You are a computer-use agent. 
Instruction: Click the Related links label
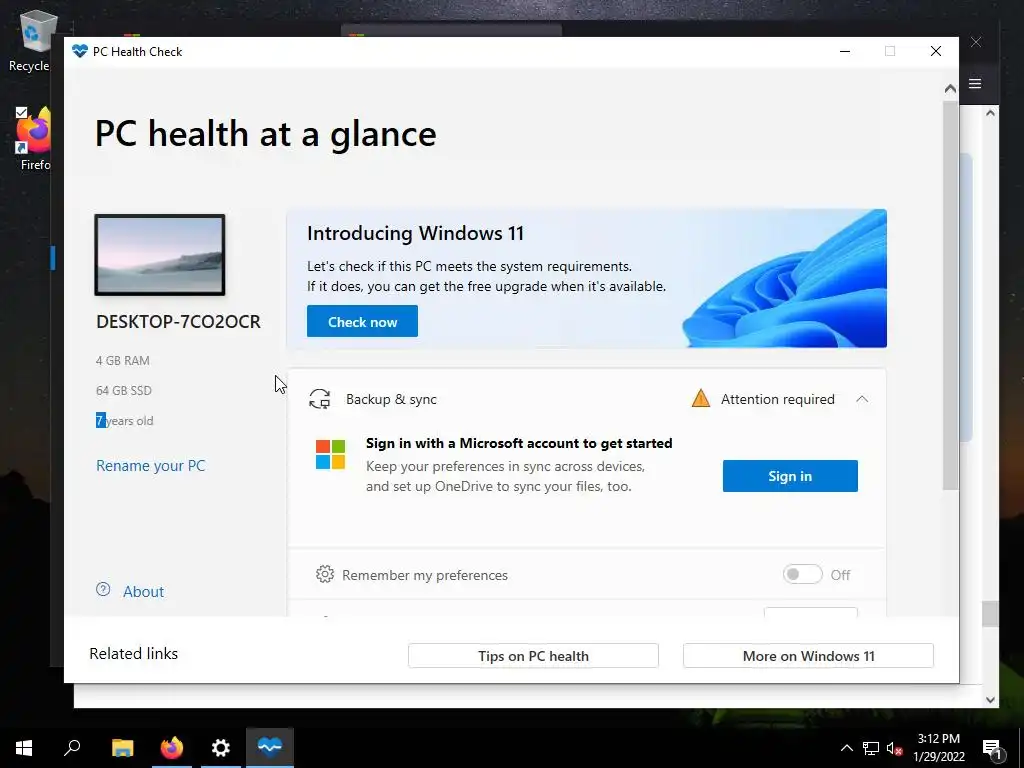pos(134,654)
